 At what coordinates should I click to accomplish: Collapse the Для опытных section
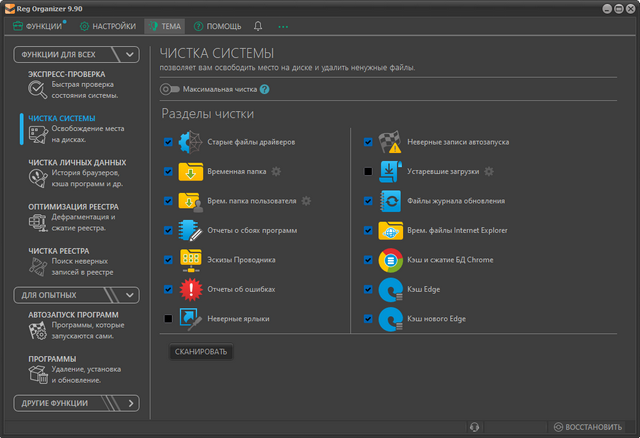tap(130, 295)
